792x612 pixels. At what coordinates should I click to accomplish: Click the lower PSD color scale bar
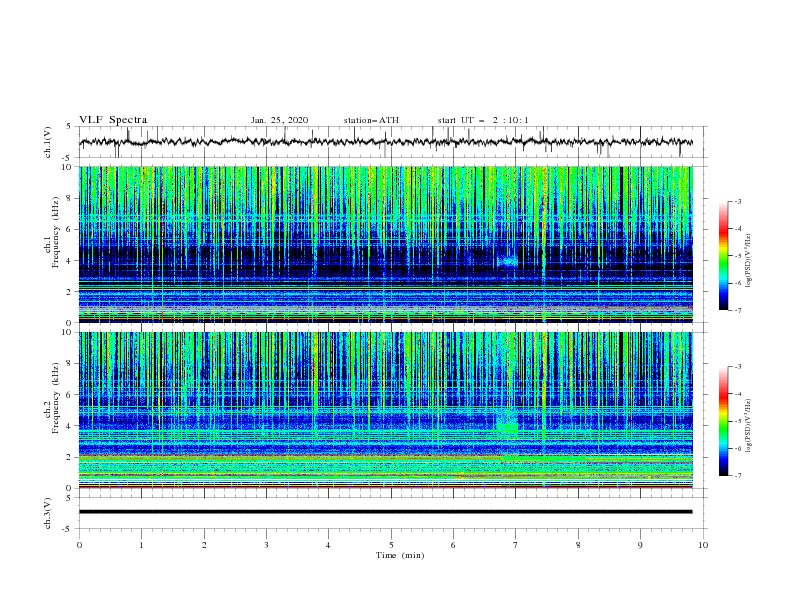(x=724, y=421)
